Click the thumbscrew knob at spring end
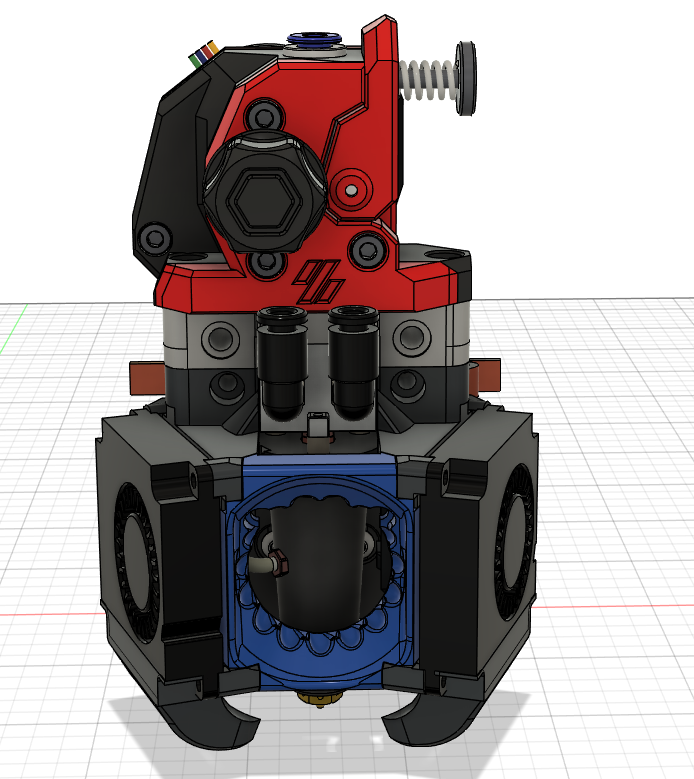Screen dimensions: 694x779 pyautogui.click(x=466, y=78)
